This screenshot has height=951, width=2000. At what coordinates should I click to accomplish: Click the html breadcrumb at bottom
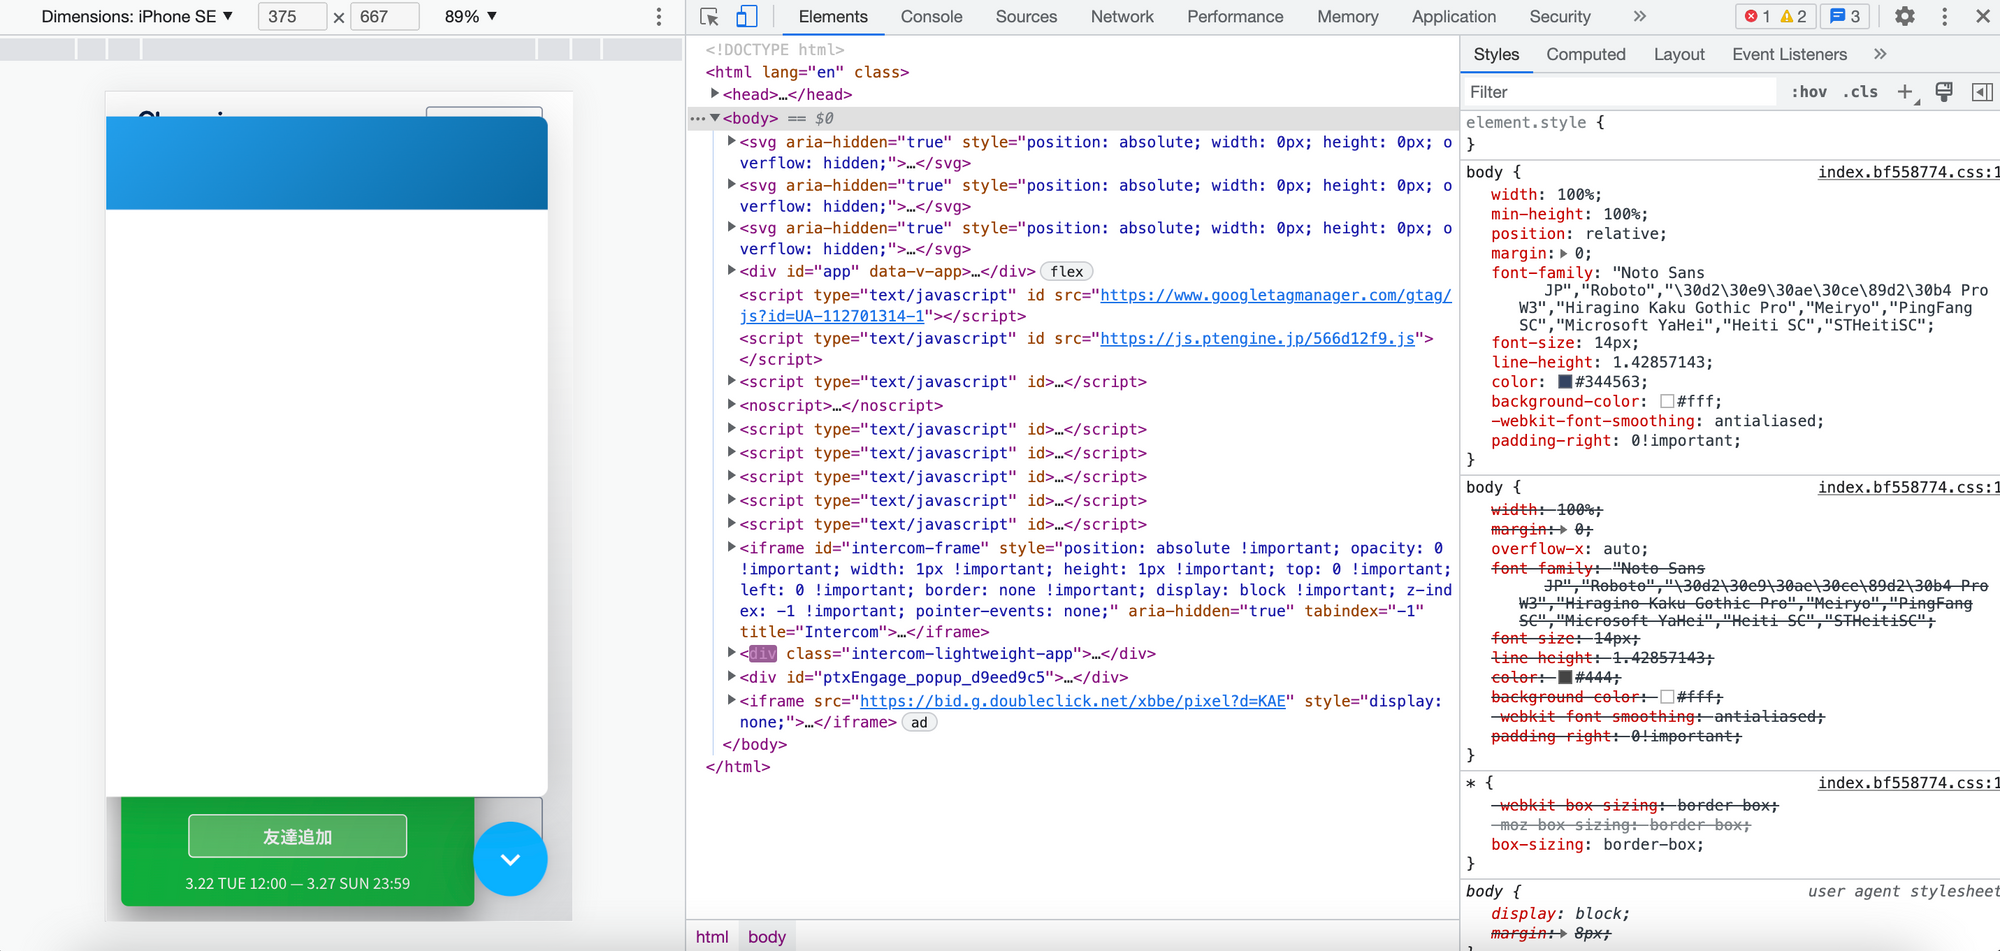712,937
